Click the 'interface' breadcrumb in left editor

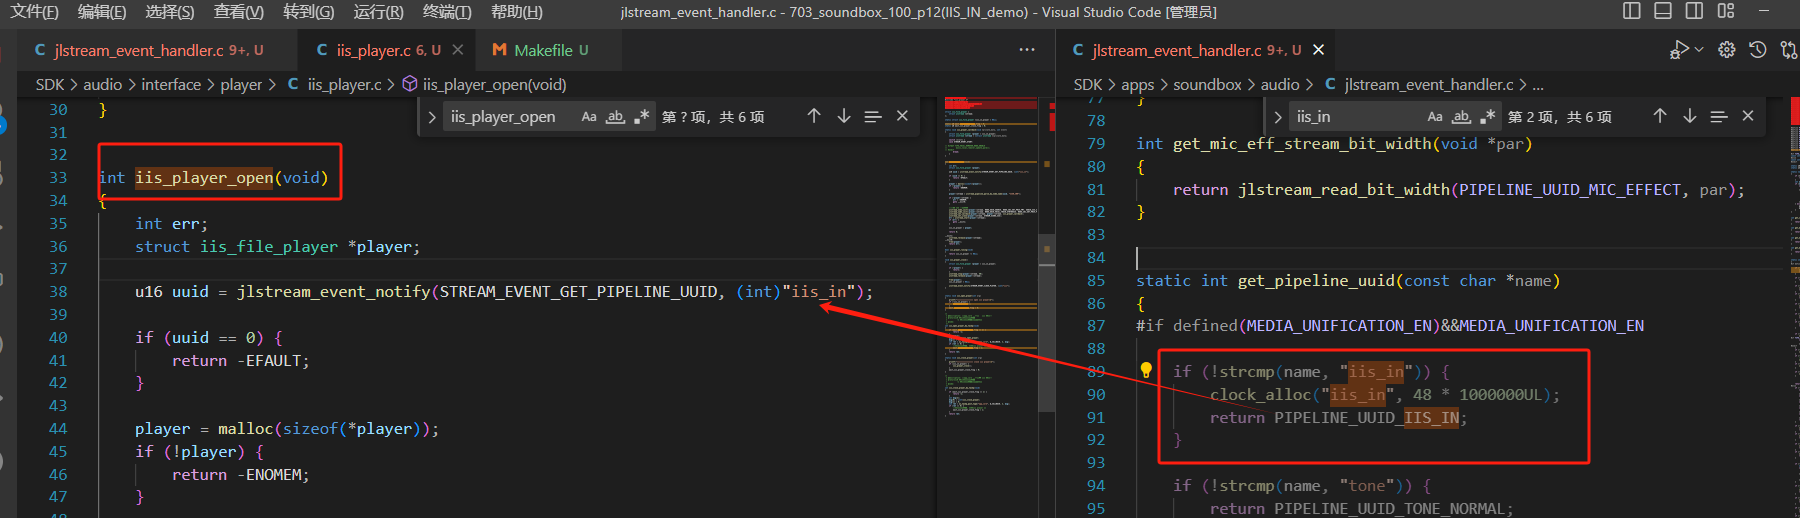[x=171, y=85]
